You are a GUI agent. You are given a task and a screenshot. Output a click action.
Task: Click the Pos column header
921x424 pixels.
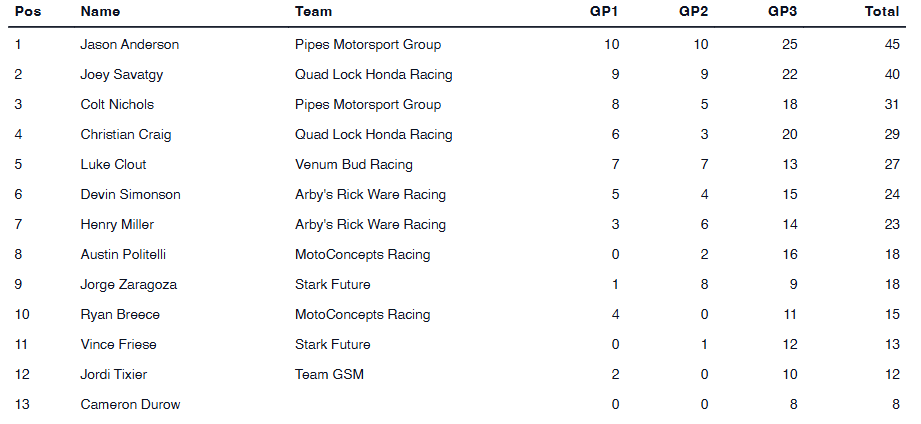pyautogui.click(x=26, y=12)
